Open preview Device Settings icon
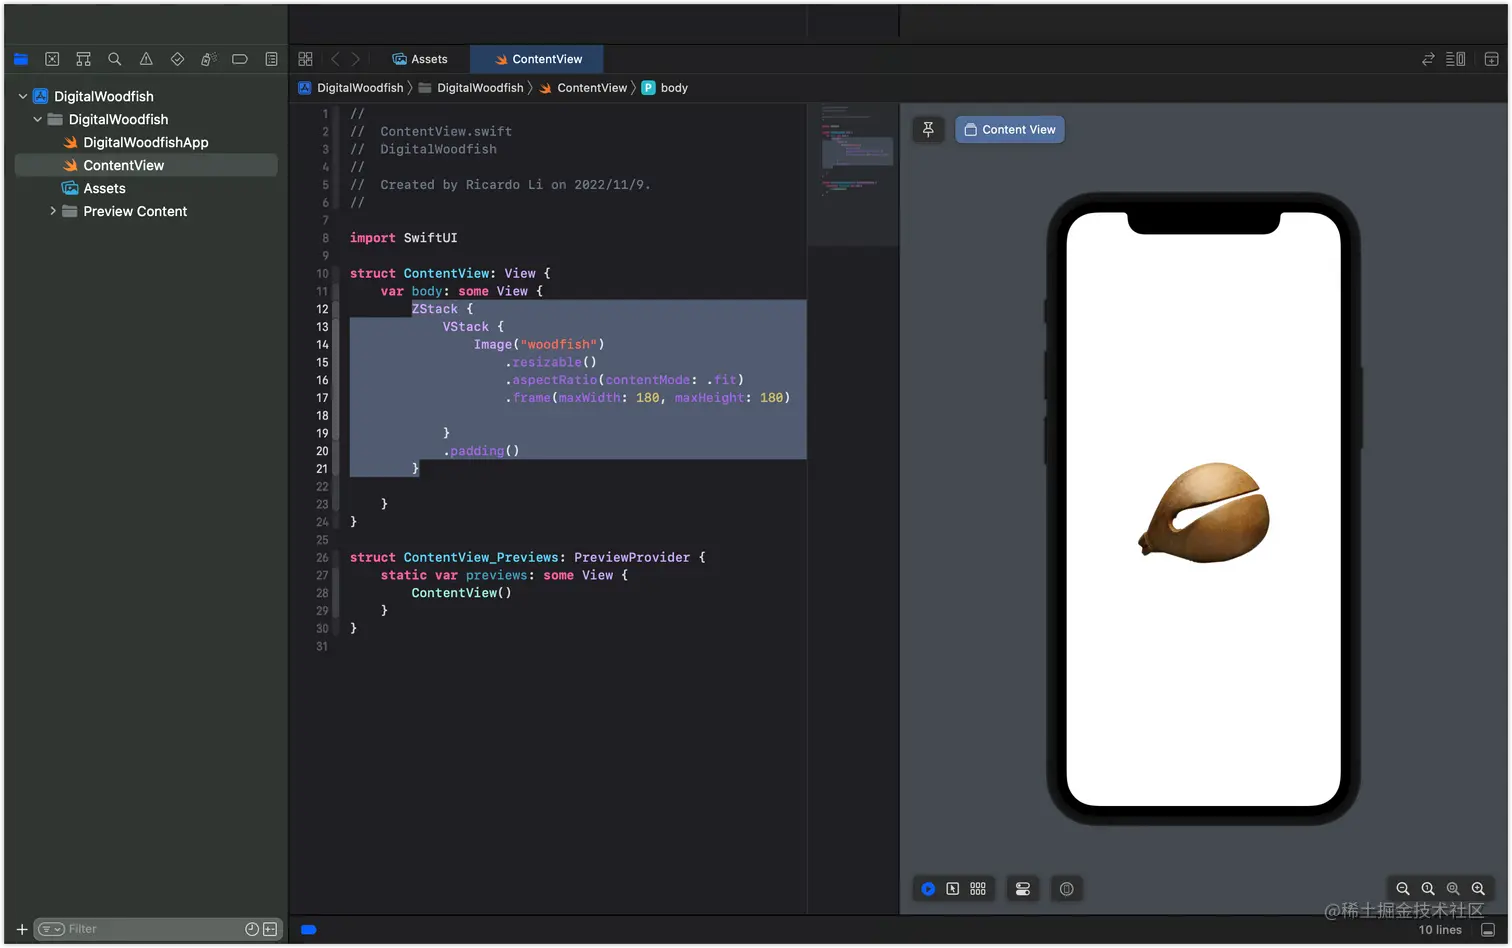 [1023, 889]
